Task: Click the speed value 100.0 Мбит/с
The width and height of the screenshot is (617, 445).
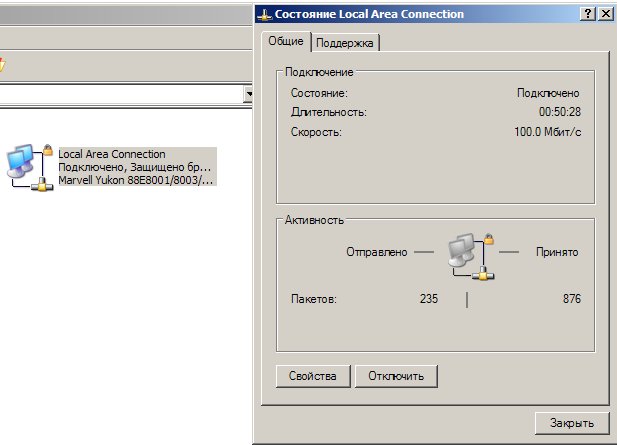Action: click(x=548, y=132)
